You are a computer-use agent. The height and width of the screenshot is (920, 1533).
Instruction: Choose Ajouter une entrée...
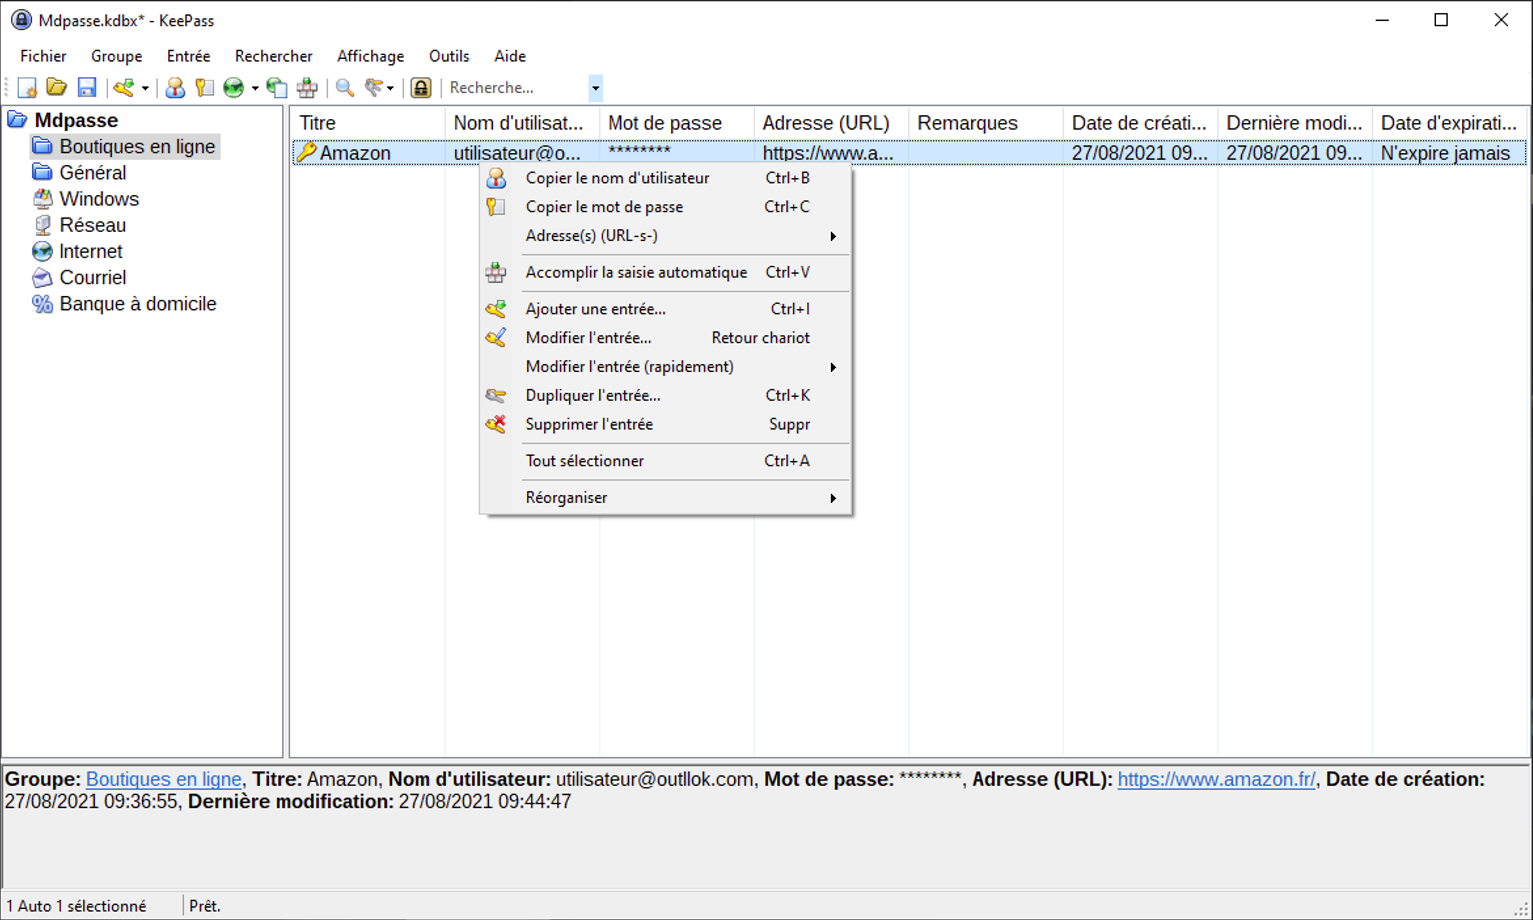click(665, 309)
